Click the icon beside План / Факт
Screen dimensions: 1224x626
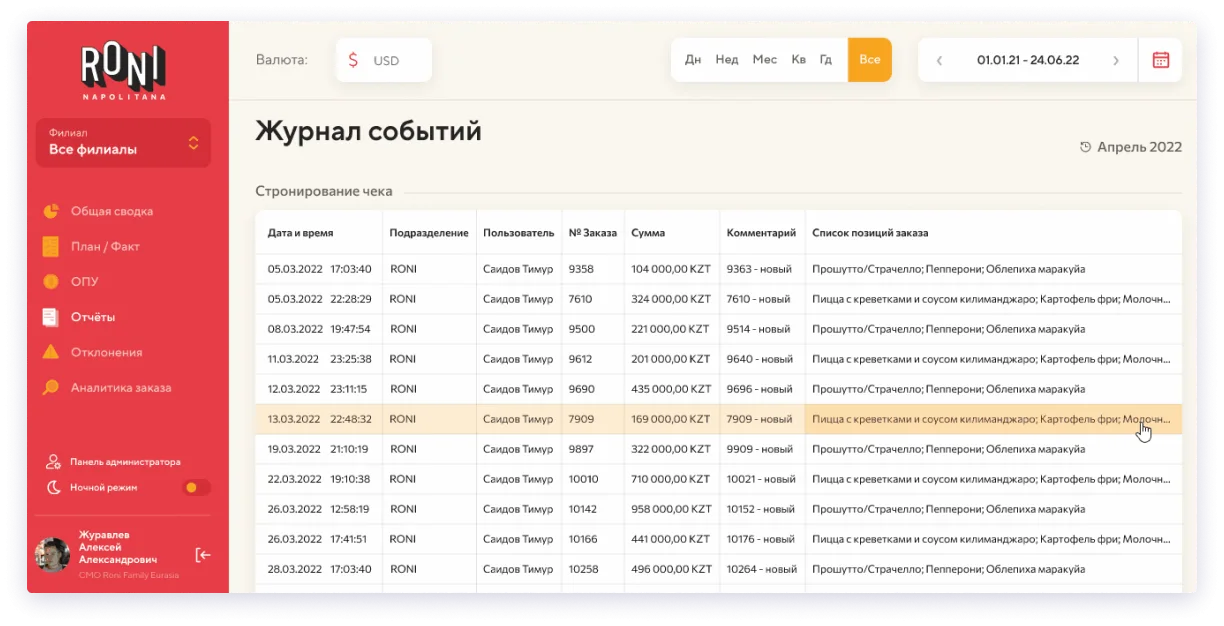pos(51,247)
